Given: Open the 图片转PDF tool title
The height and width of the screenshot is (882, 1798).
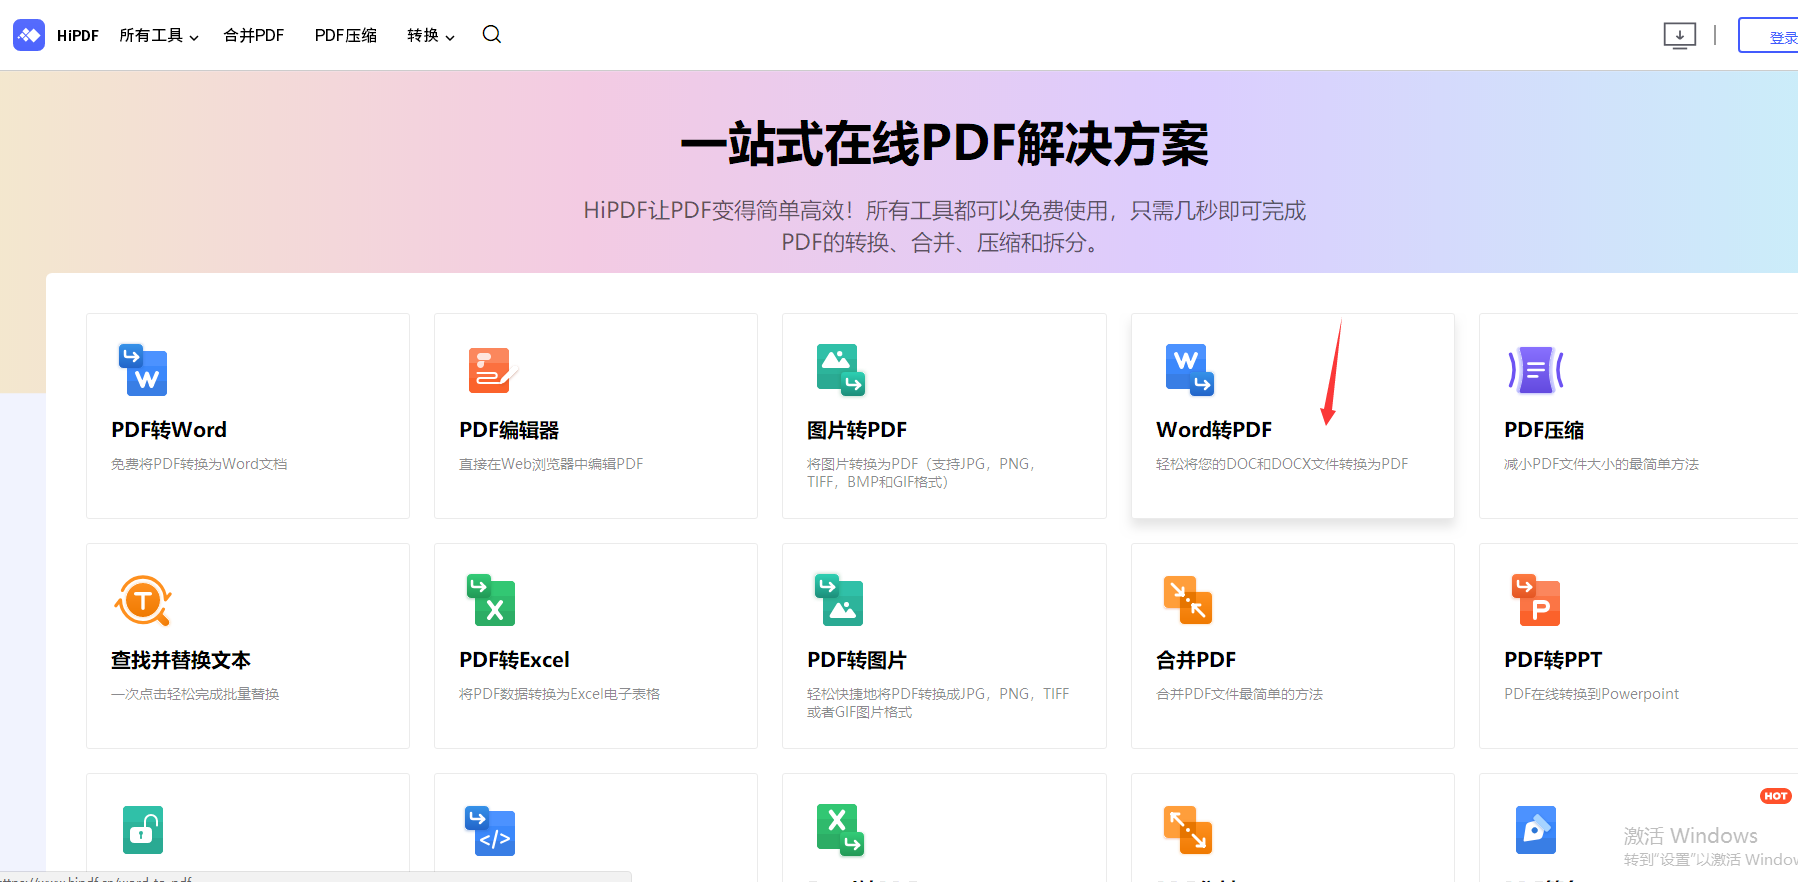Looking at the screenshot, I should (857, 430).
